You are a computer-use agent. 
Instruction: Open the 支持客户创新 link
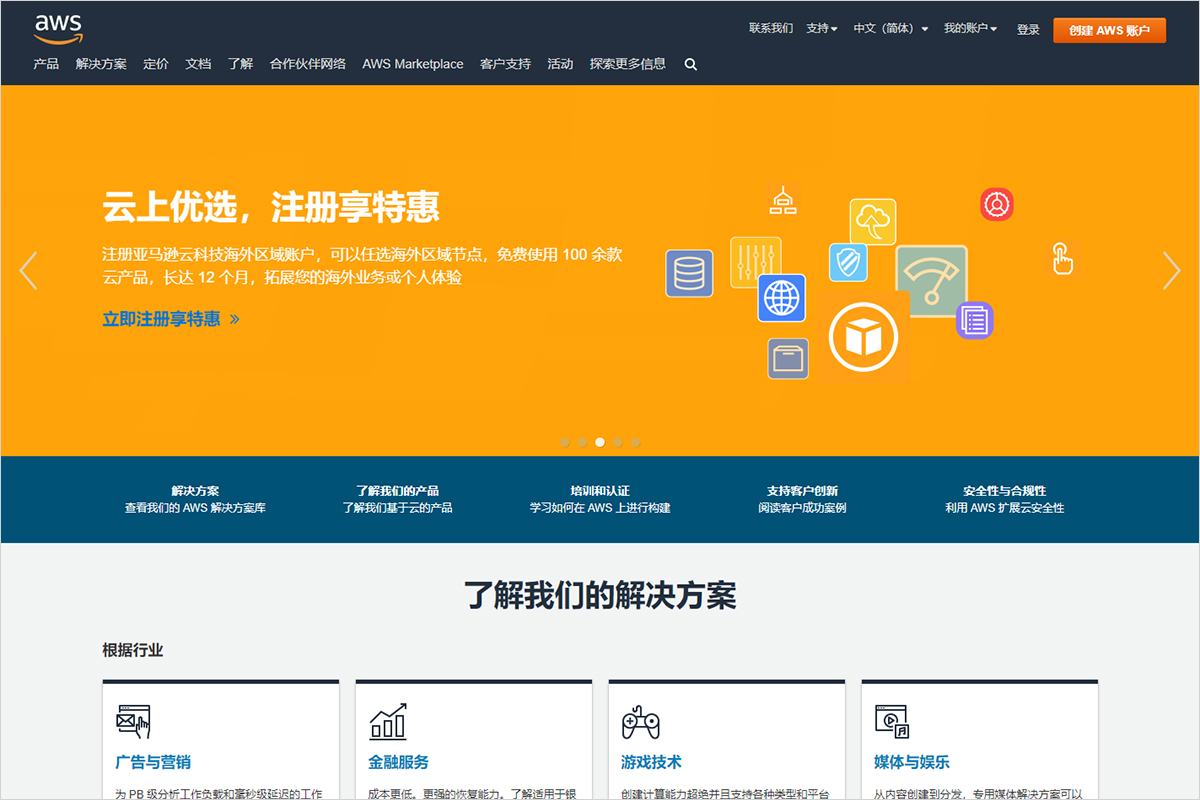click(x=802, y=499)
